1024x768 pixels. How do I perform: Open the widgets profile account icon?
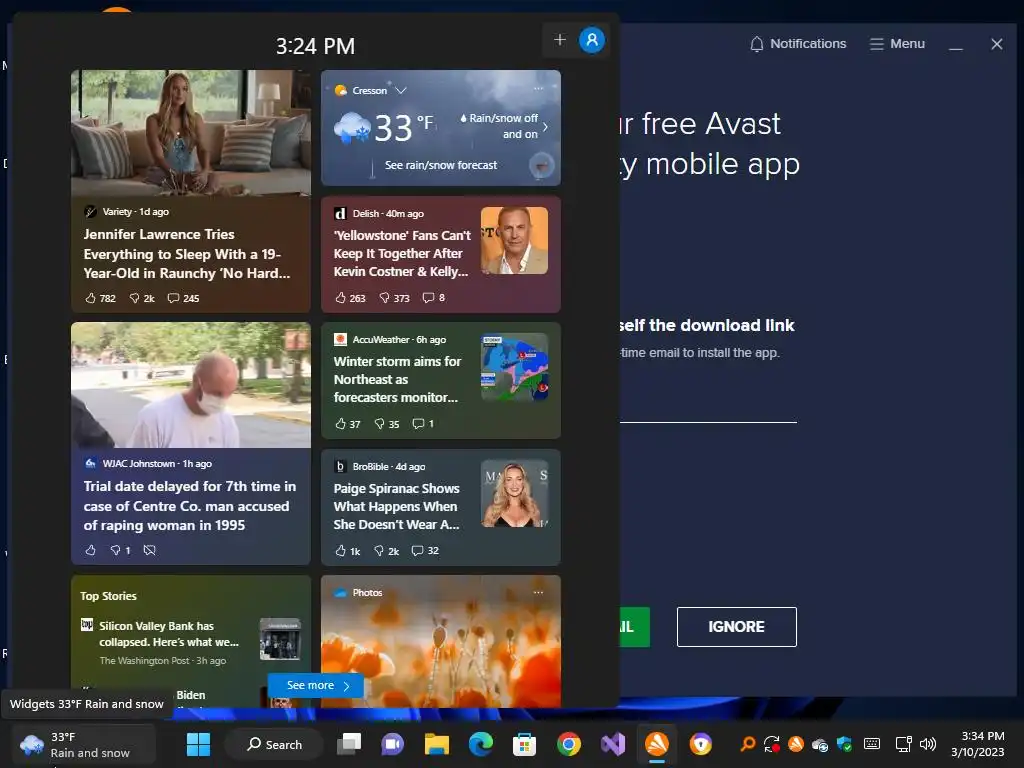click(x=592, y=40)
